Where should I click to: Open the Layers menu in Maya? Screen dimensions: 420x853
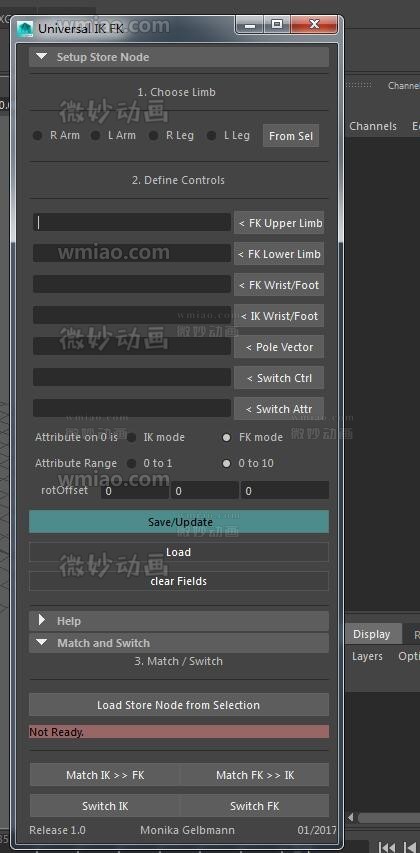(x=367, y=657)
